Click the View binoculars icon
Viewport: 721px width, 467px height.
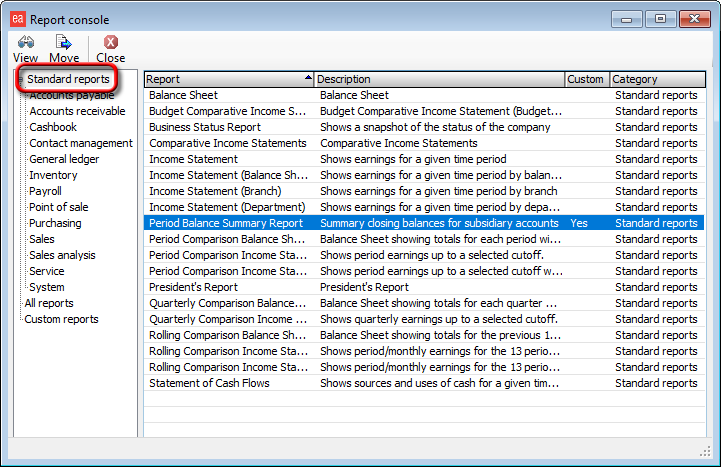coord(25,42)
